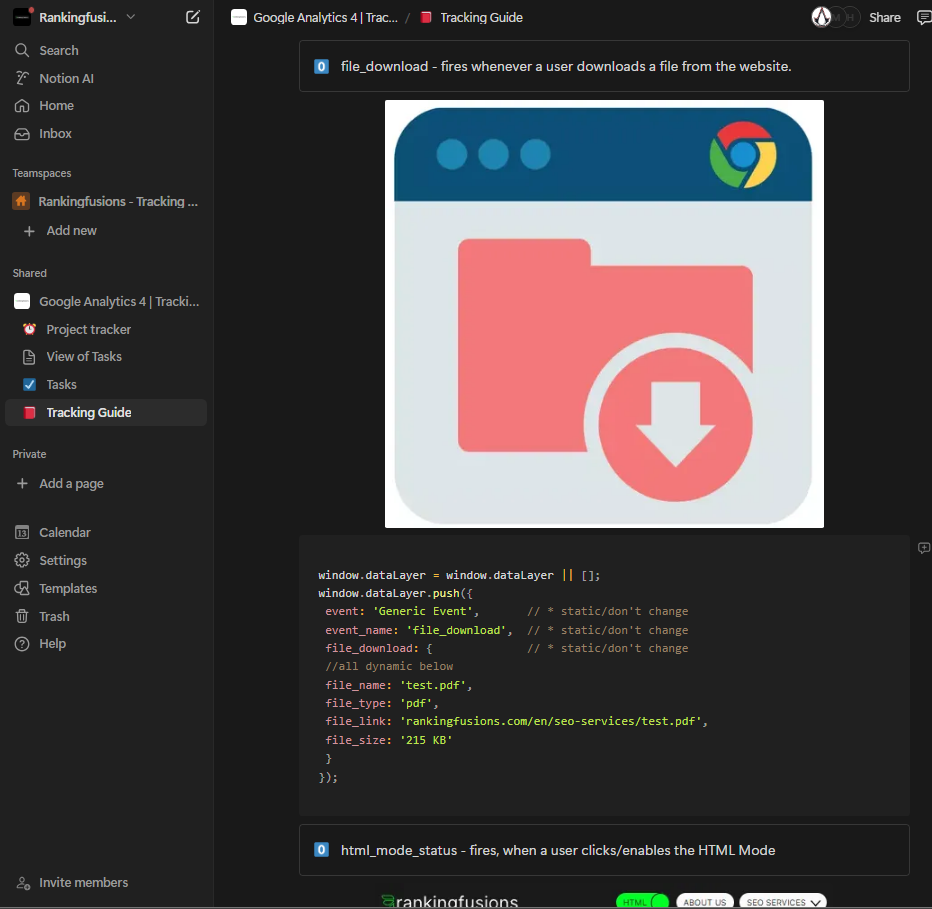The width and height of the screenshot is (932, 909).
Task: Toggle the green HTML mode switch
Action: (x=642, y=902)
